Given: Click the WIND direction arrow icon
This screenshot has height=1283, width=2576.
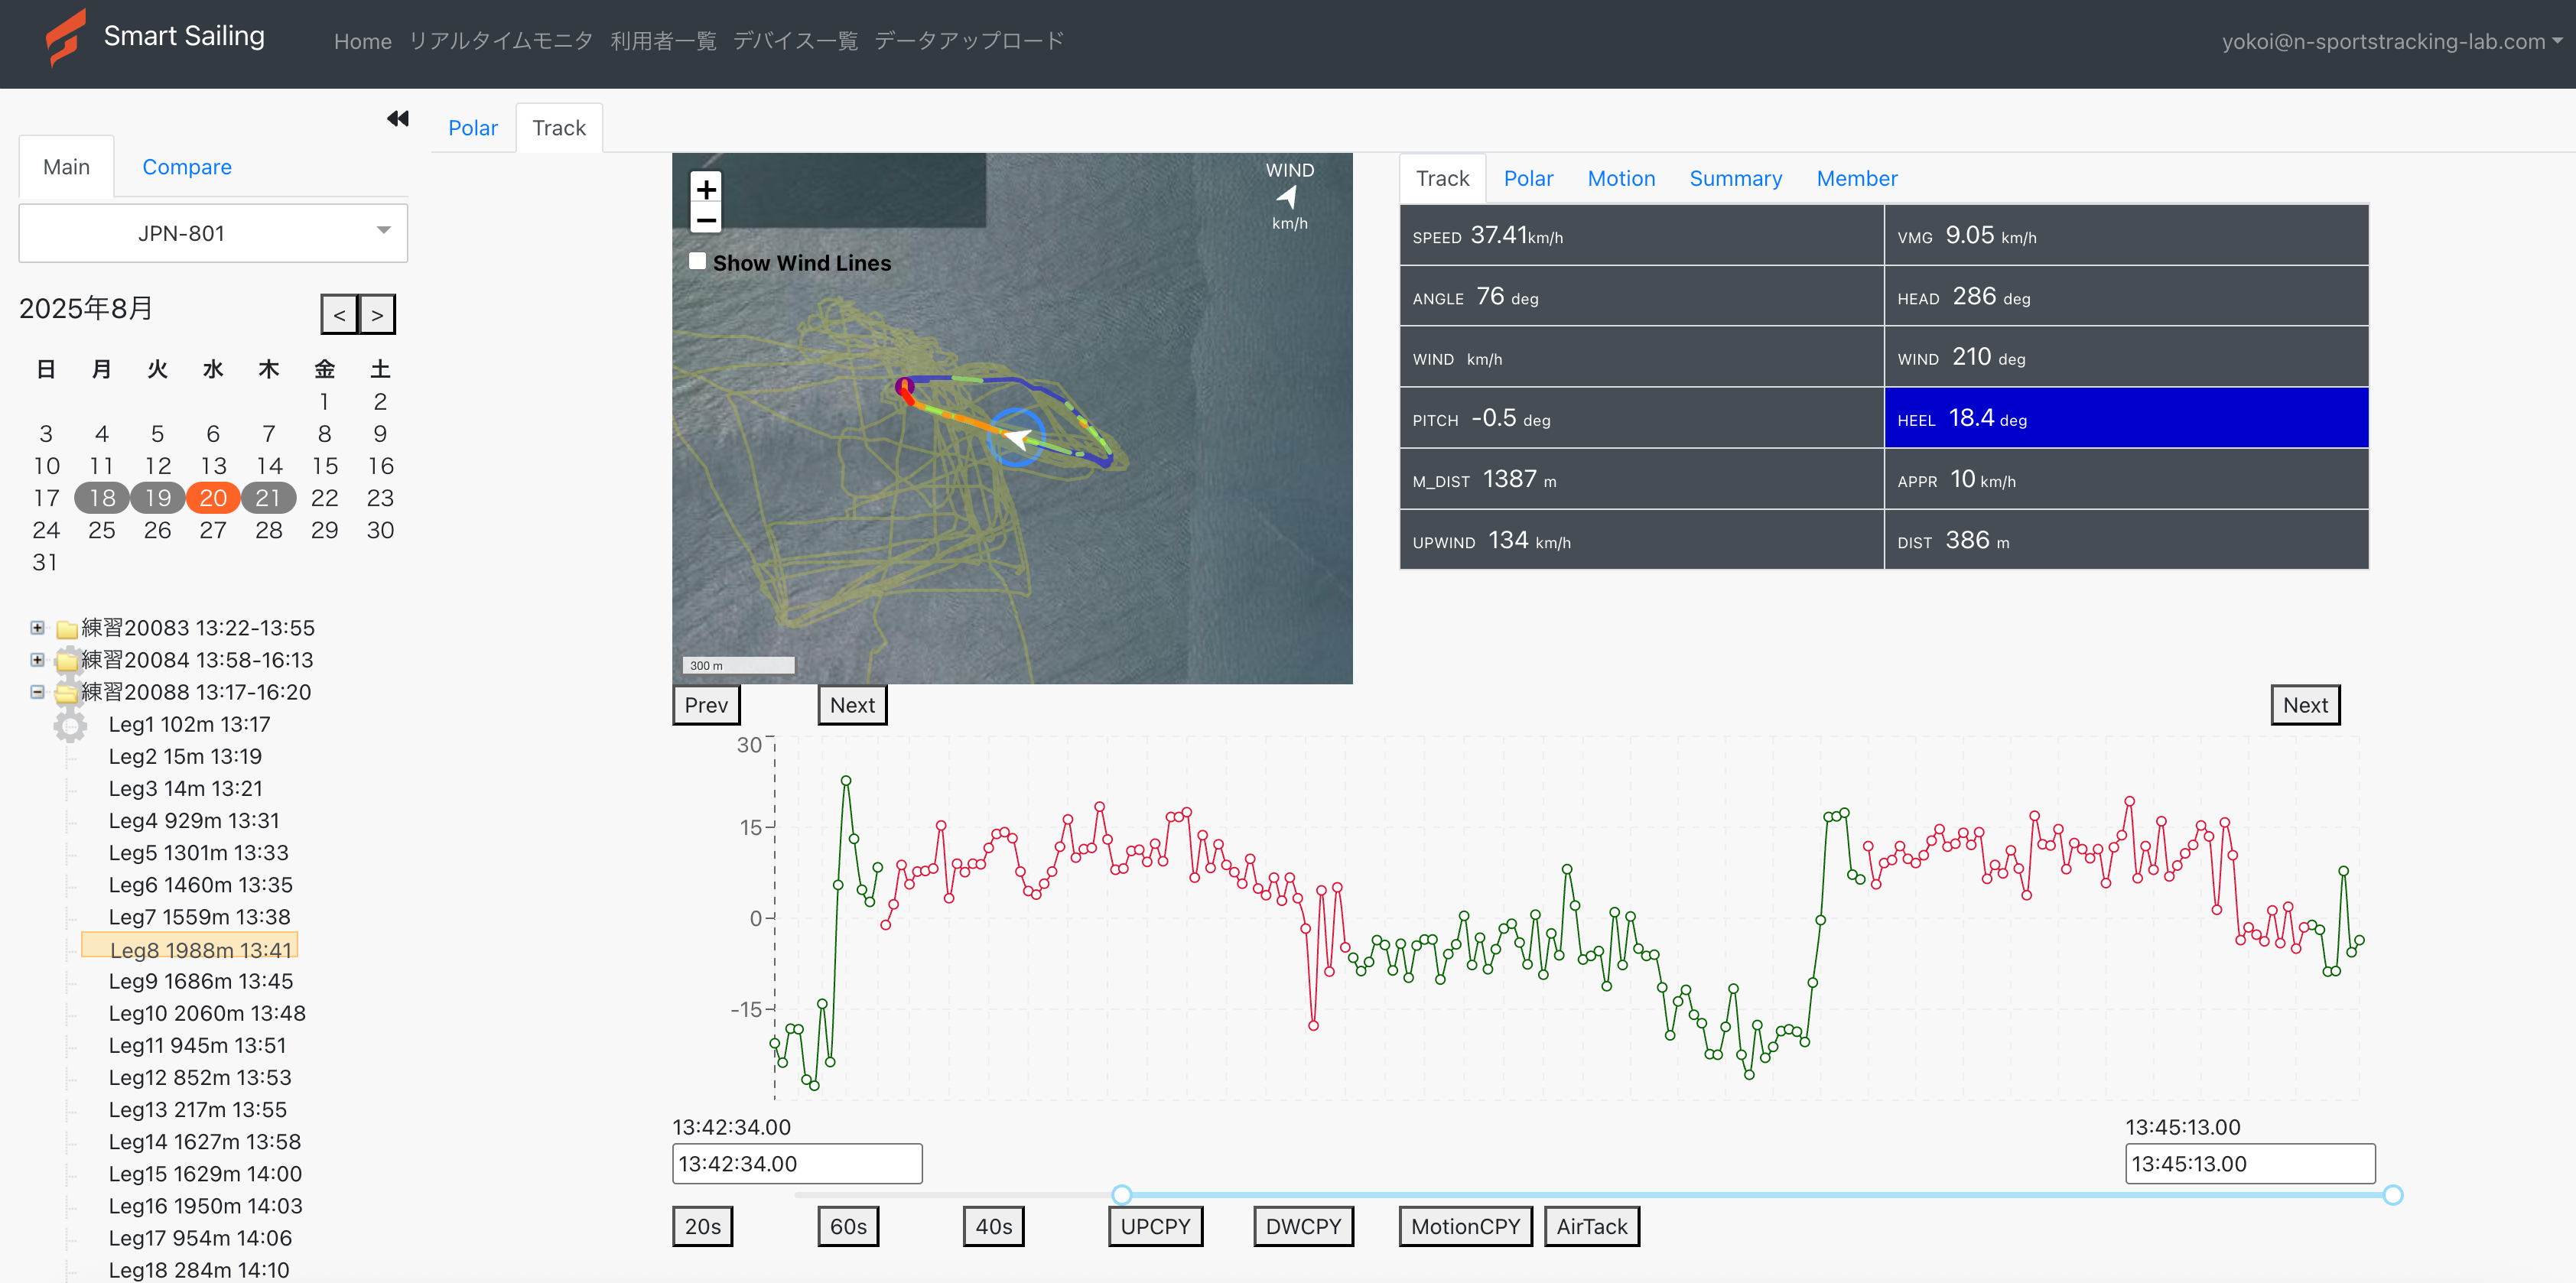Looking at the screenshot, I should coord(1287,197).
